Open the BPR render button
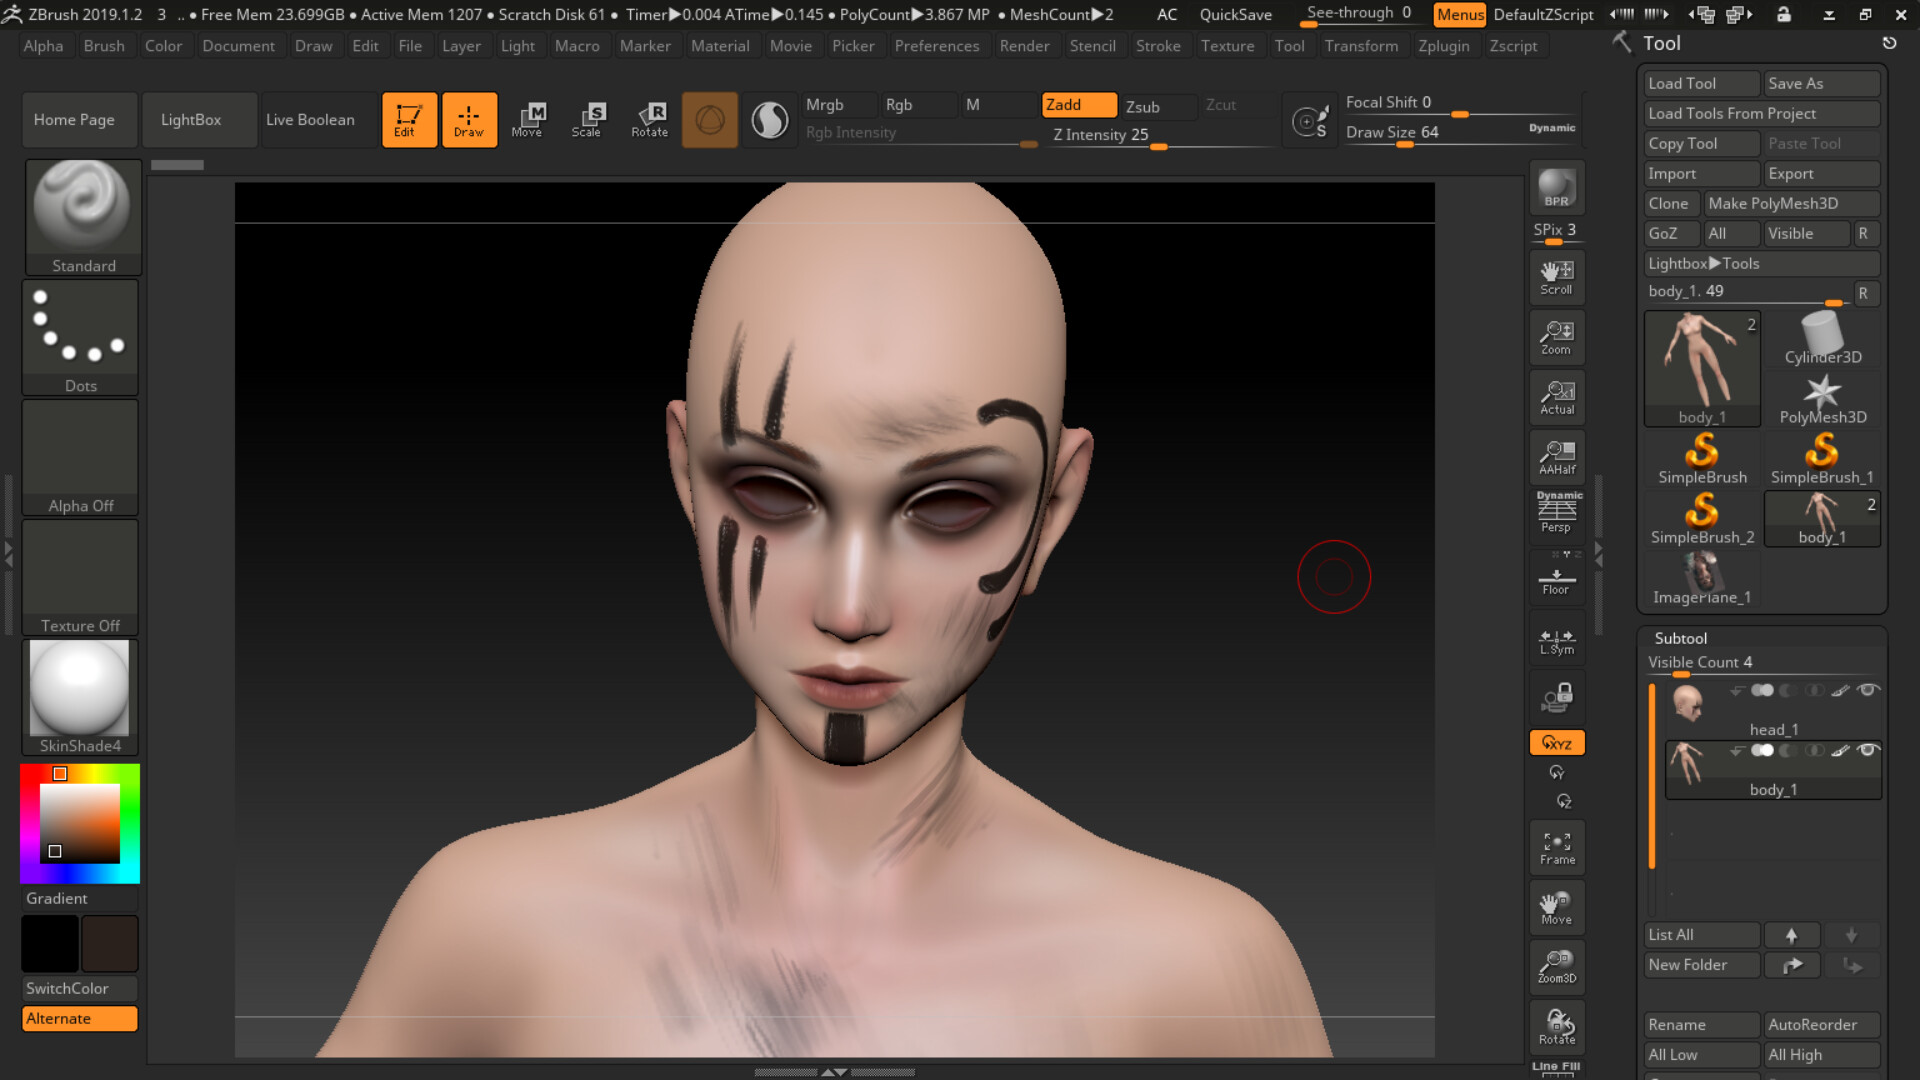Viewport: 1920px width, 1080px height. tap(1556, 188)
